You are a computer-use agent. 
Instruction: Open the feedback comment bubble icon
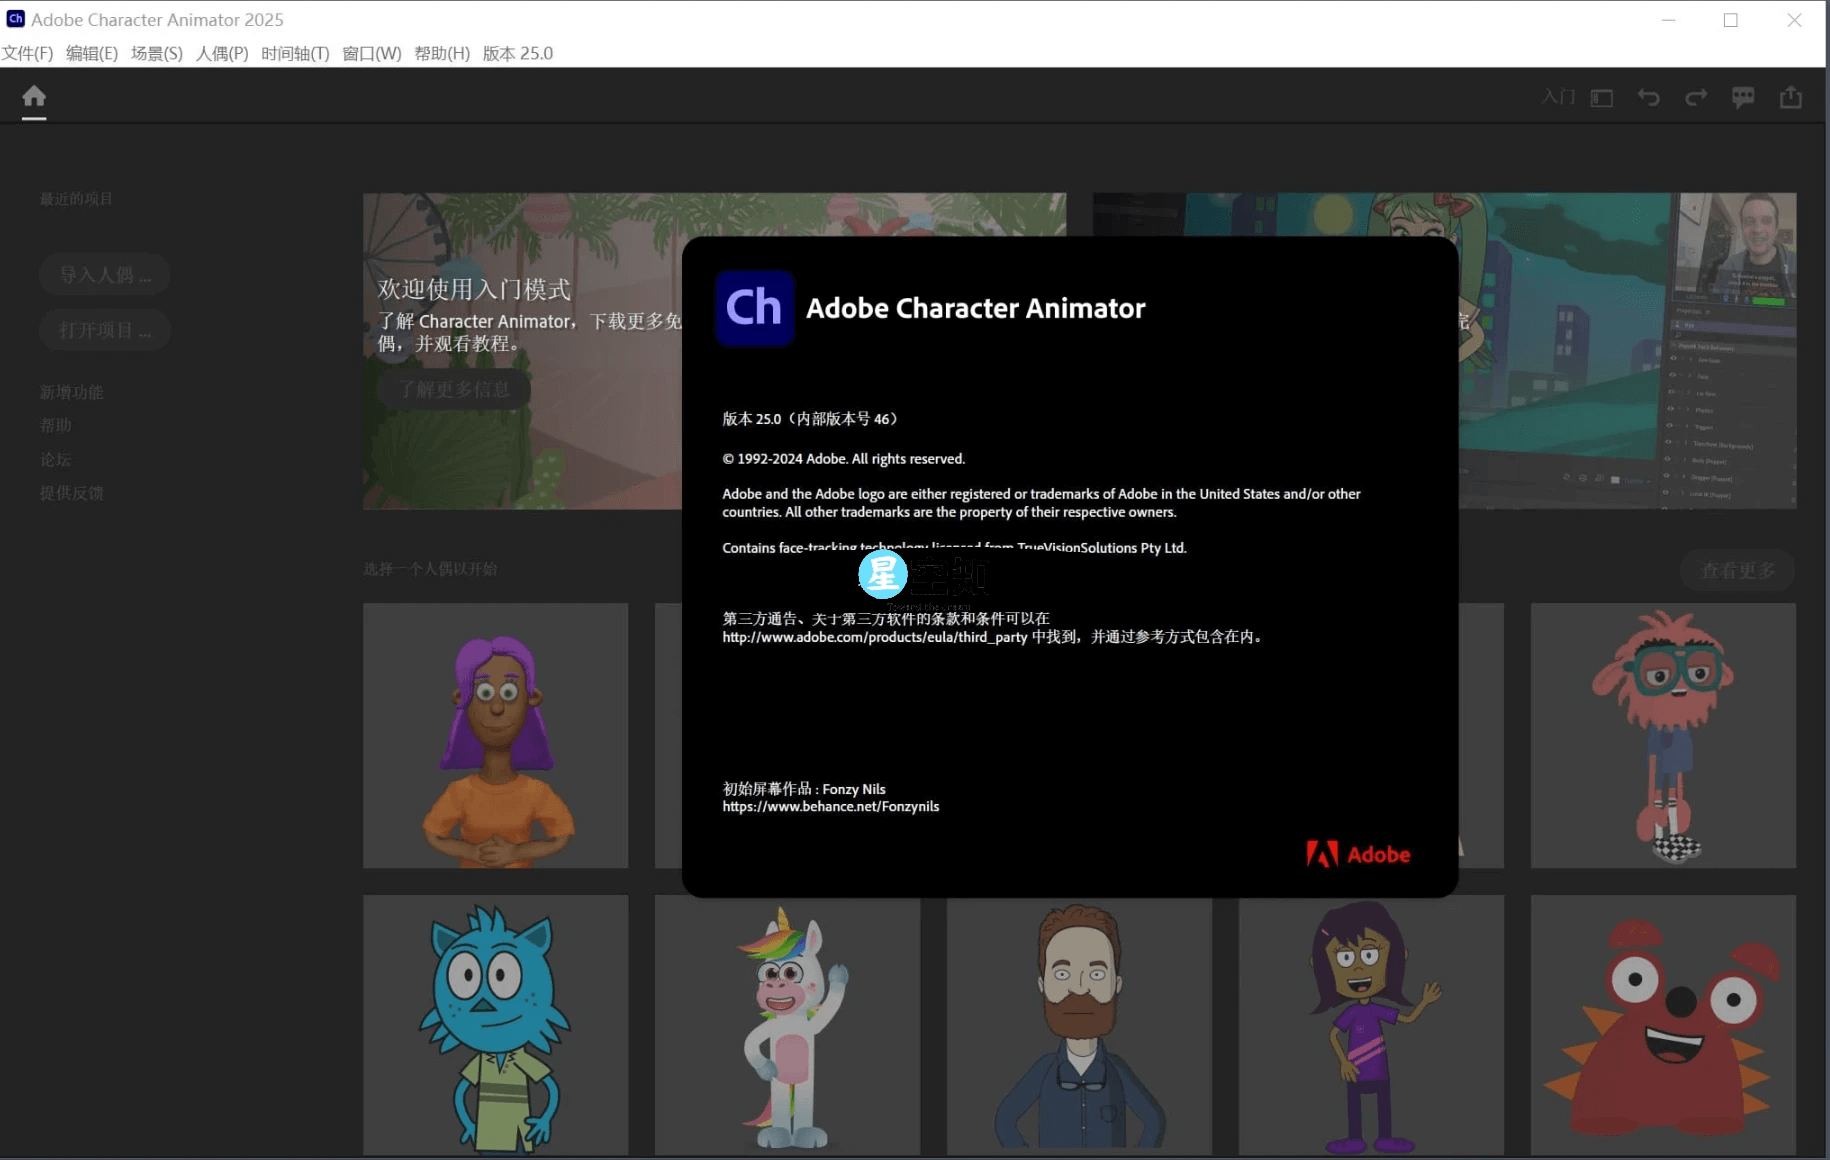(x=1744, y=97)
